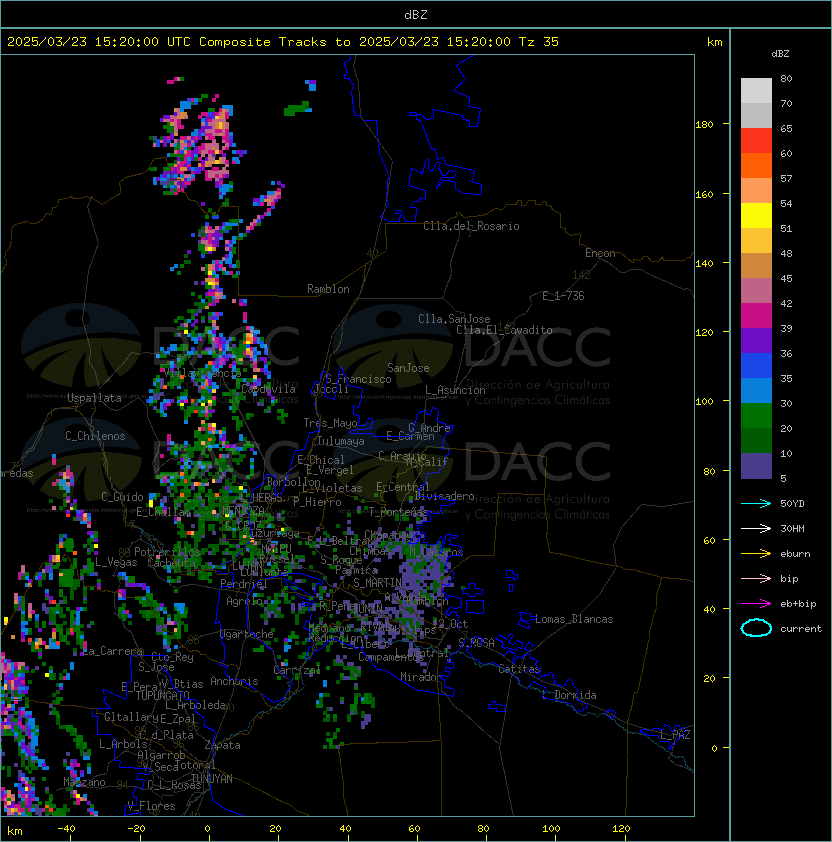The width and height of the screenshot is (832, 842).
Task: Click the yellow 54 dBZ color swatch
Action: pos(756,216)
